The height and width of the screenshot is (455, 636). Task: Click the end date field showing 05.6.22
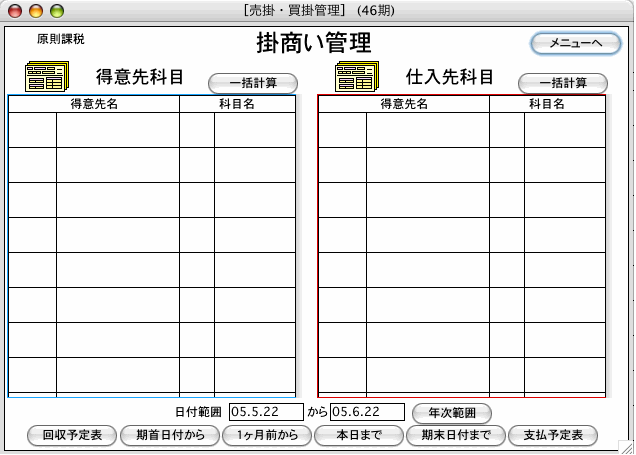point(367,412)
